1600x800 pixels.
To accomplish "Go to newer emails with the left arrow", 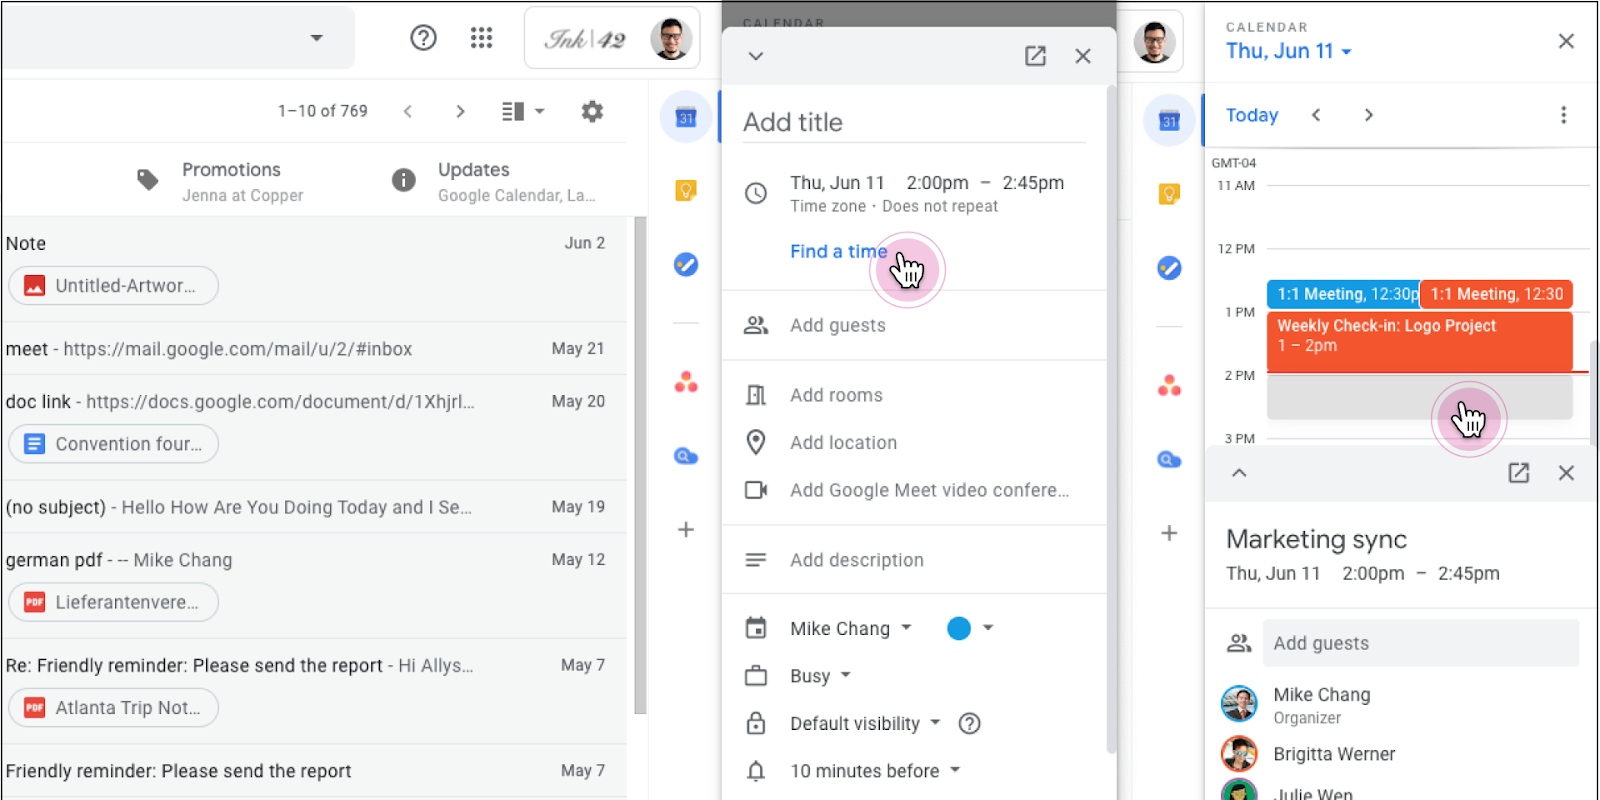I will point(408,111).
